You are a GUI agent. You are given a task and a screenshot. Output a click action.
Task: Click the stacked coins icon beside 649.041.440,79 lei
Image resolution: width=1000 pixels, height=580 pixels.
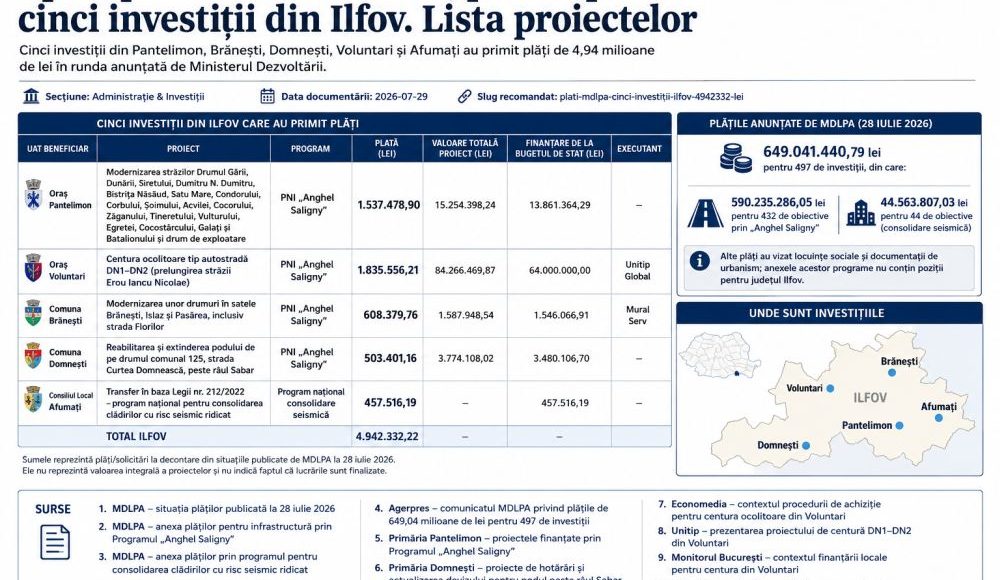pos(735,158)
